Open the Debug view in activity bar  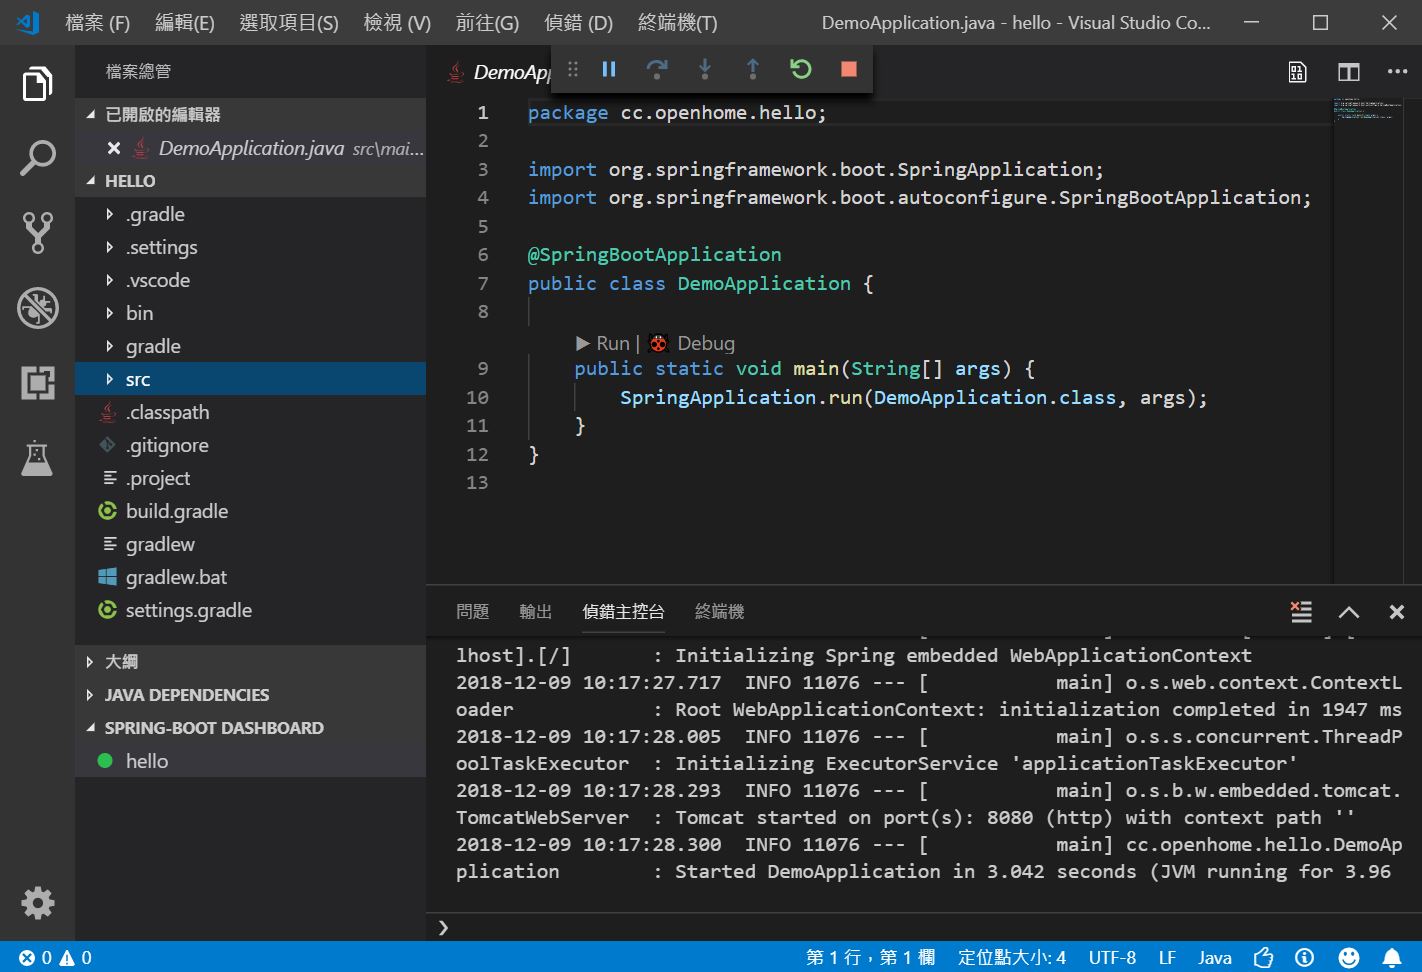pyautogui.click(x=37, y=308)
